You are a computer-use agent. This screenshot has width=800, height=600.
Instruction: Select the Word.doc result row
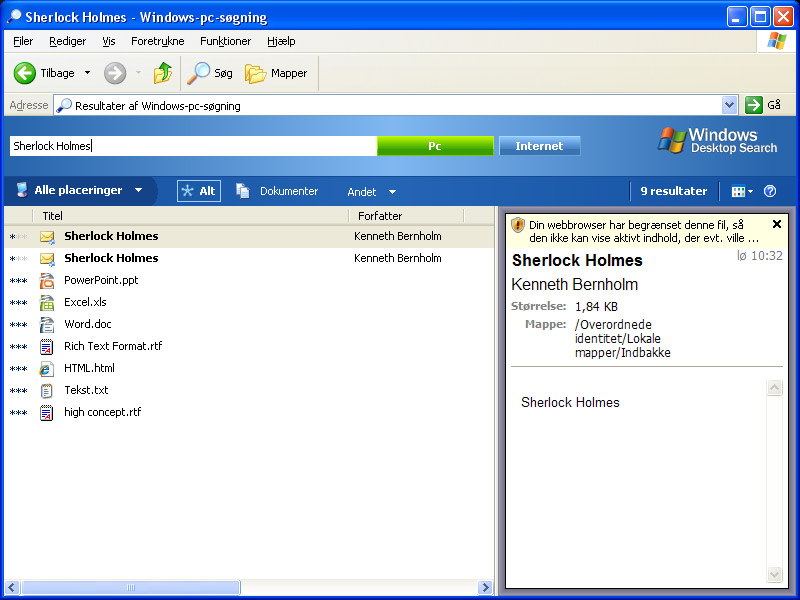[249, 324]
